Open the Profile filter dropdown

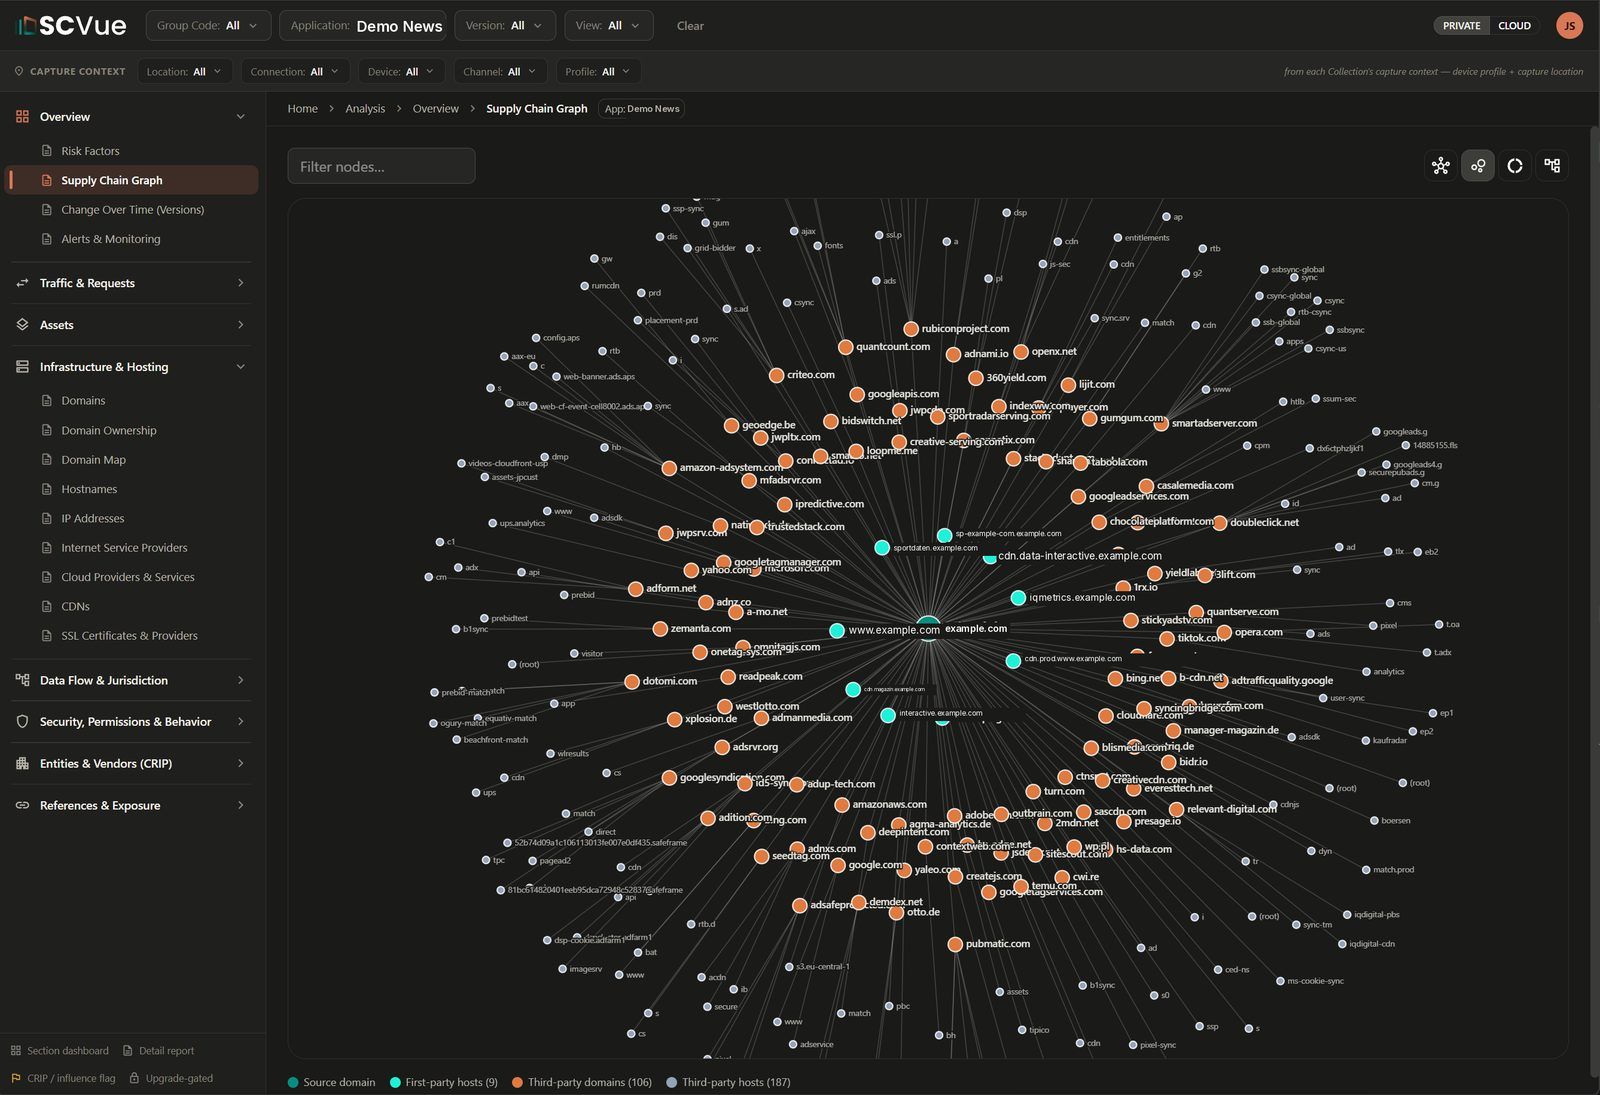pos(598,72)
